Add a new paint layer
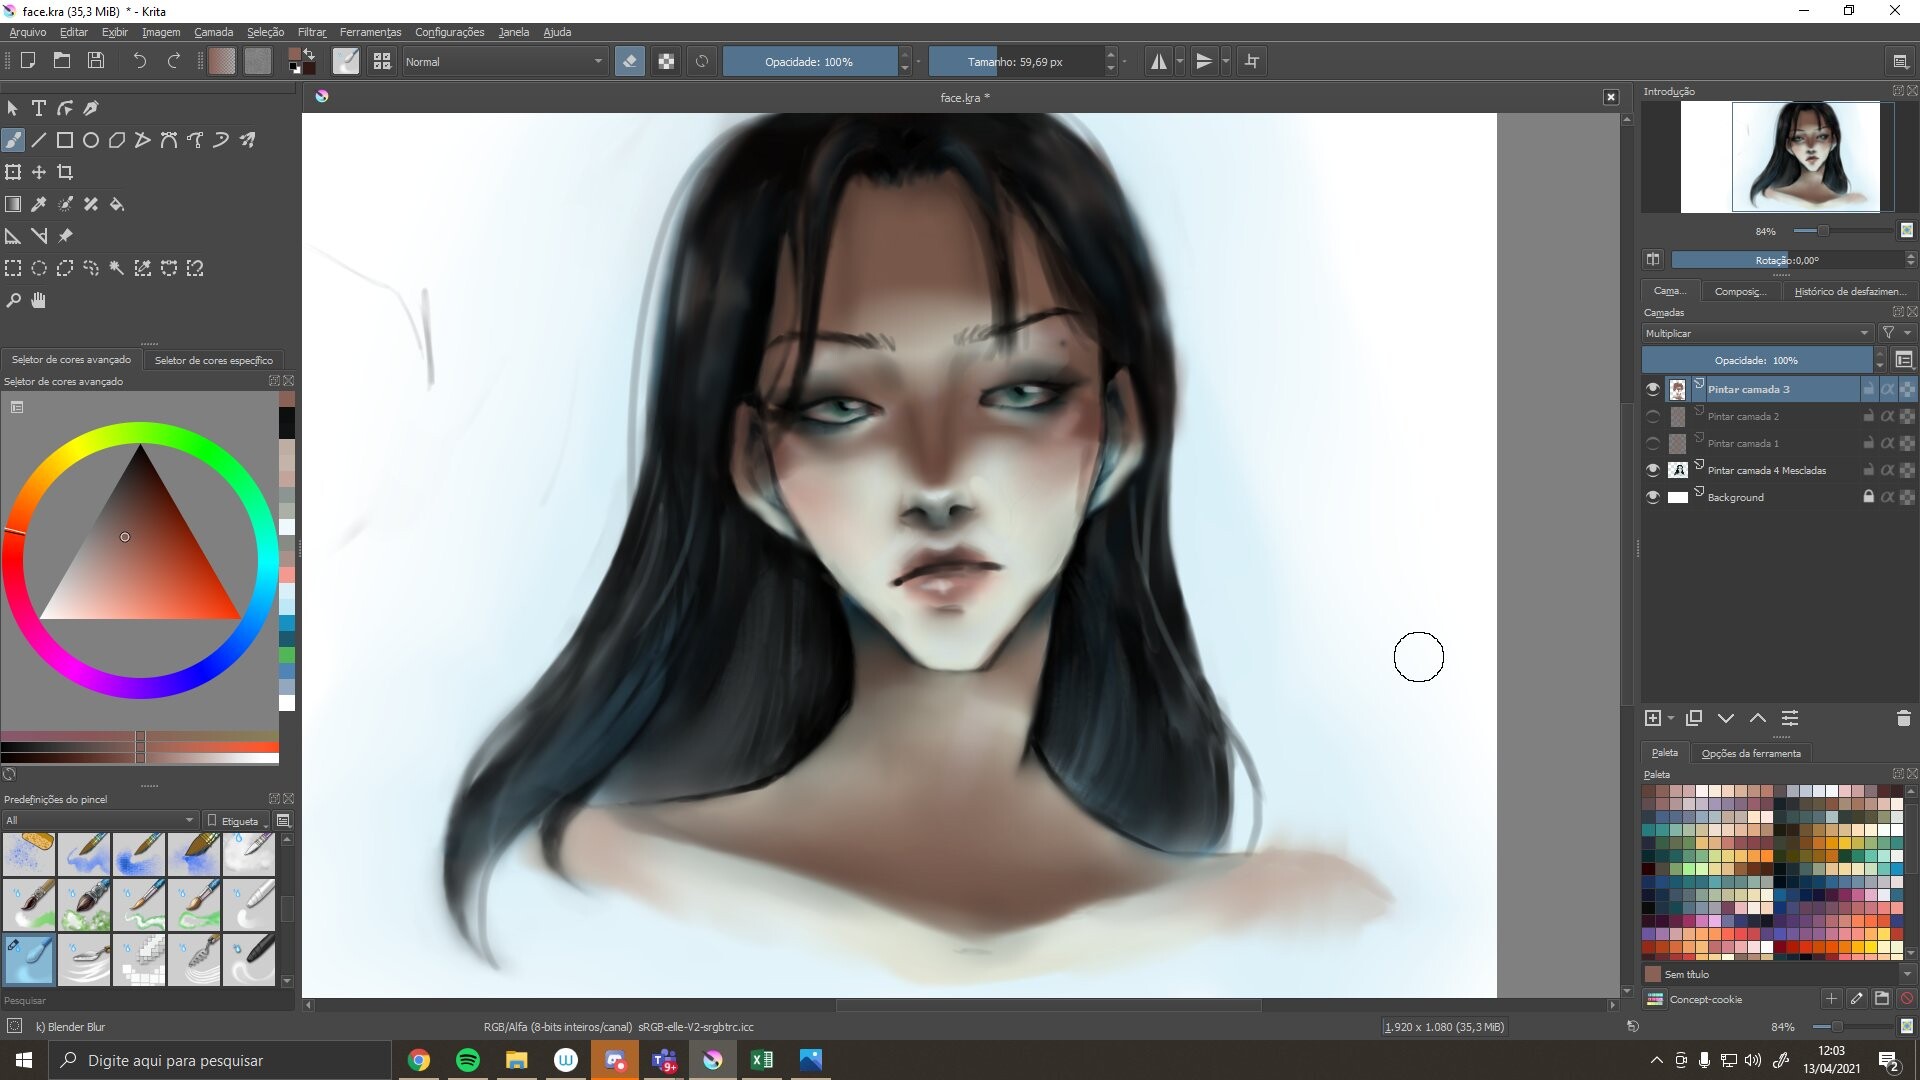Screen dimensions: 1920x1080 click(x=1655, y=718)
